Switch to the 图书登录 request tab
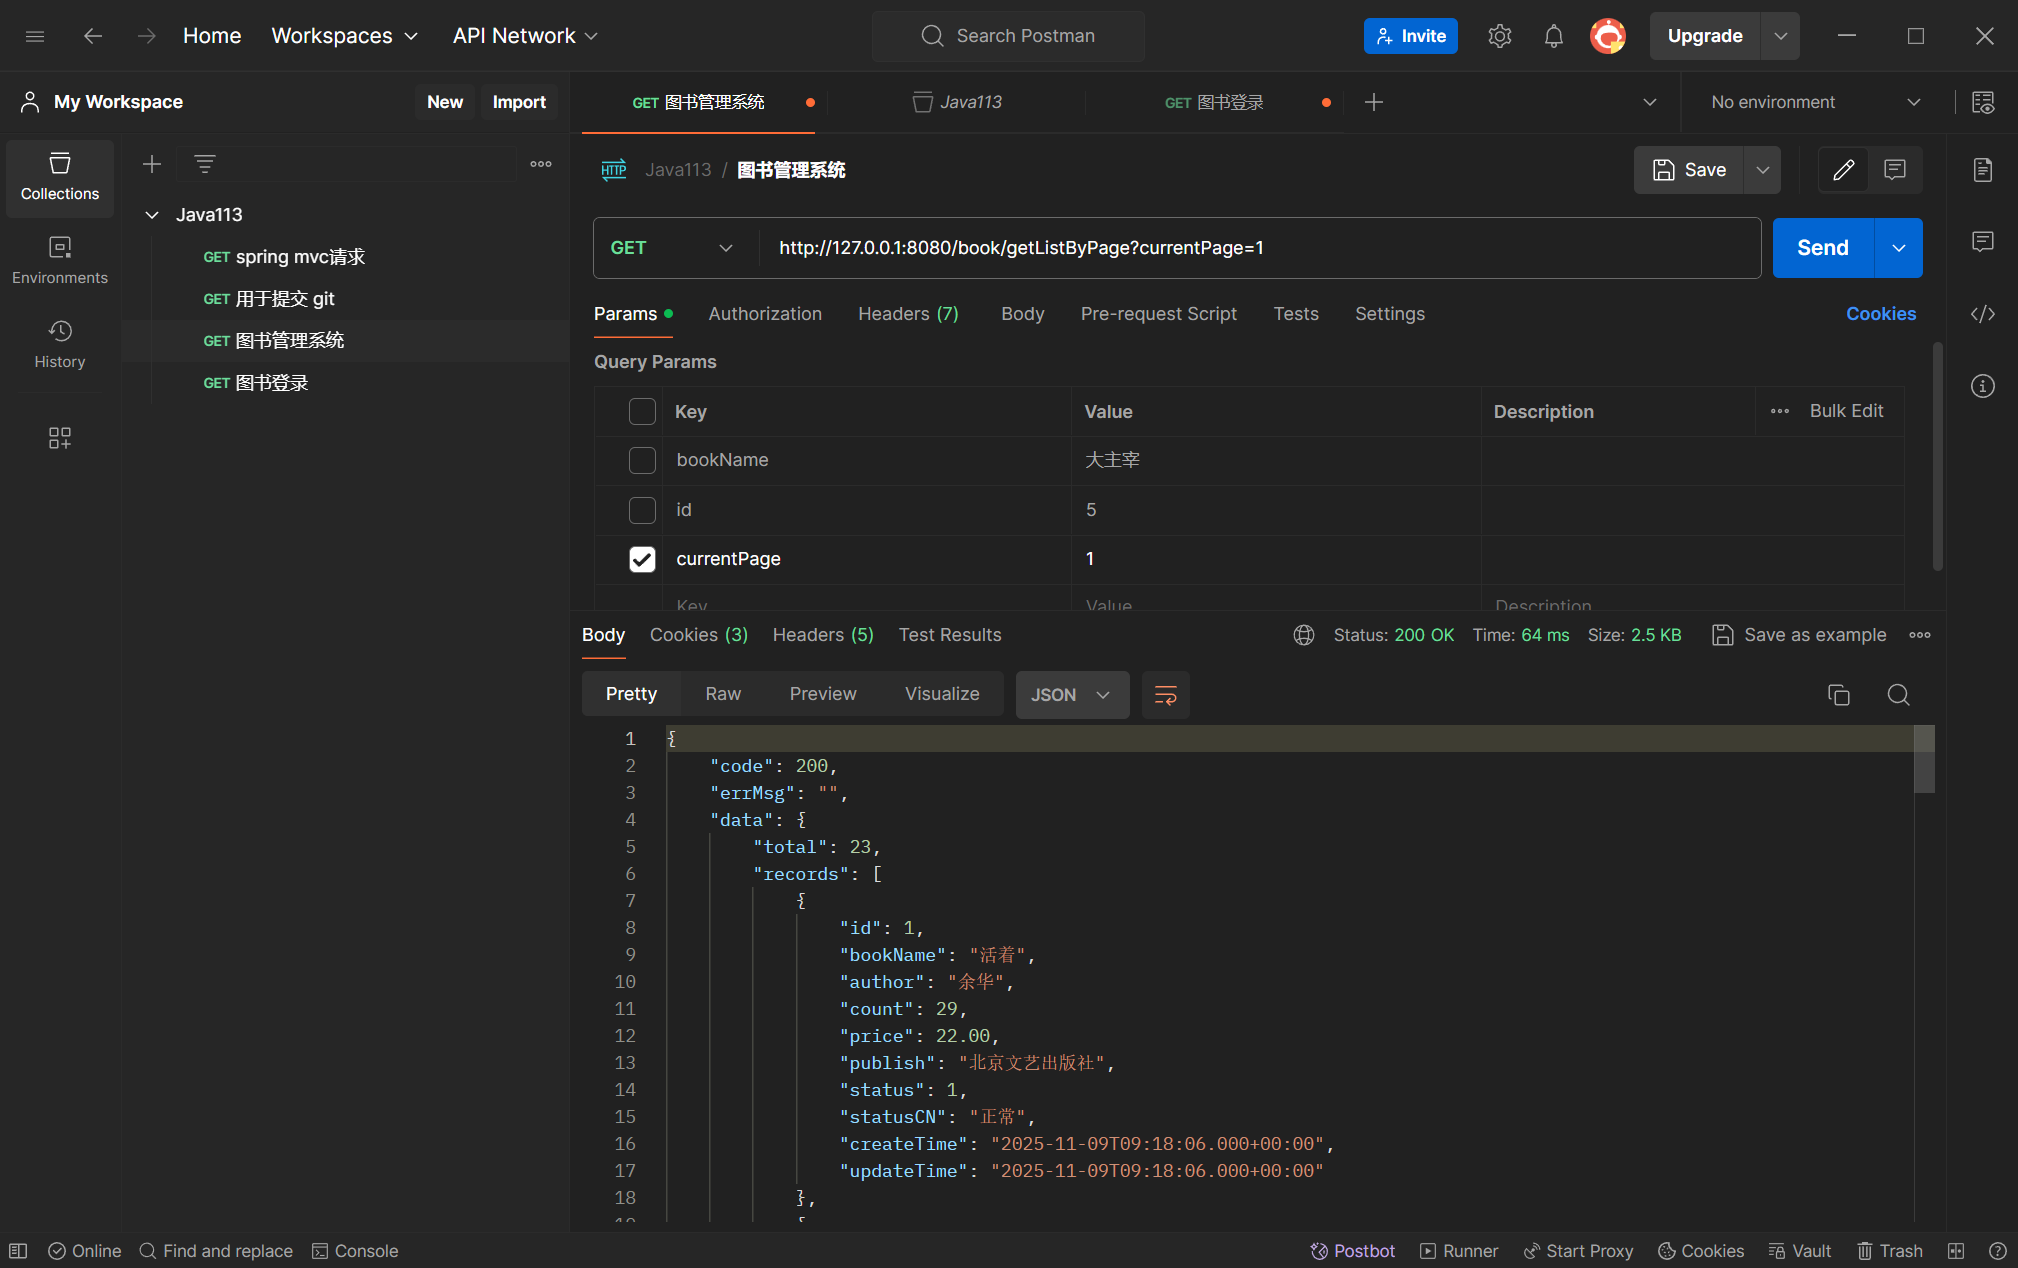The height and width of the screenshot is (1268, 2018). pyautogui.click(x=1214, y=102)
